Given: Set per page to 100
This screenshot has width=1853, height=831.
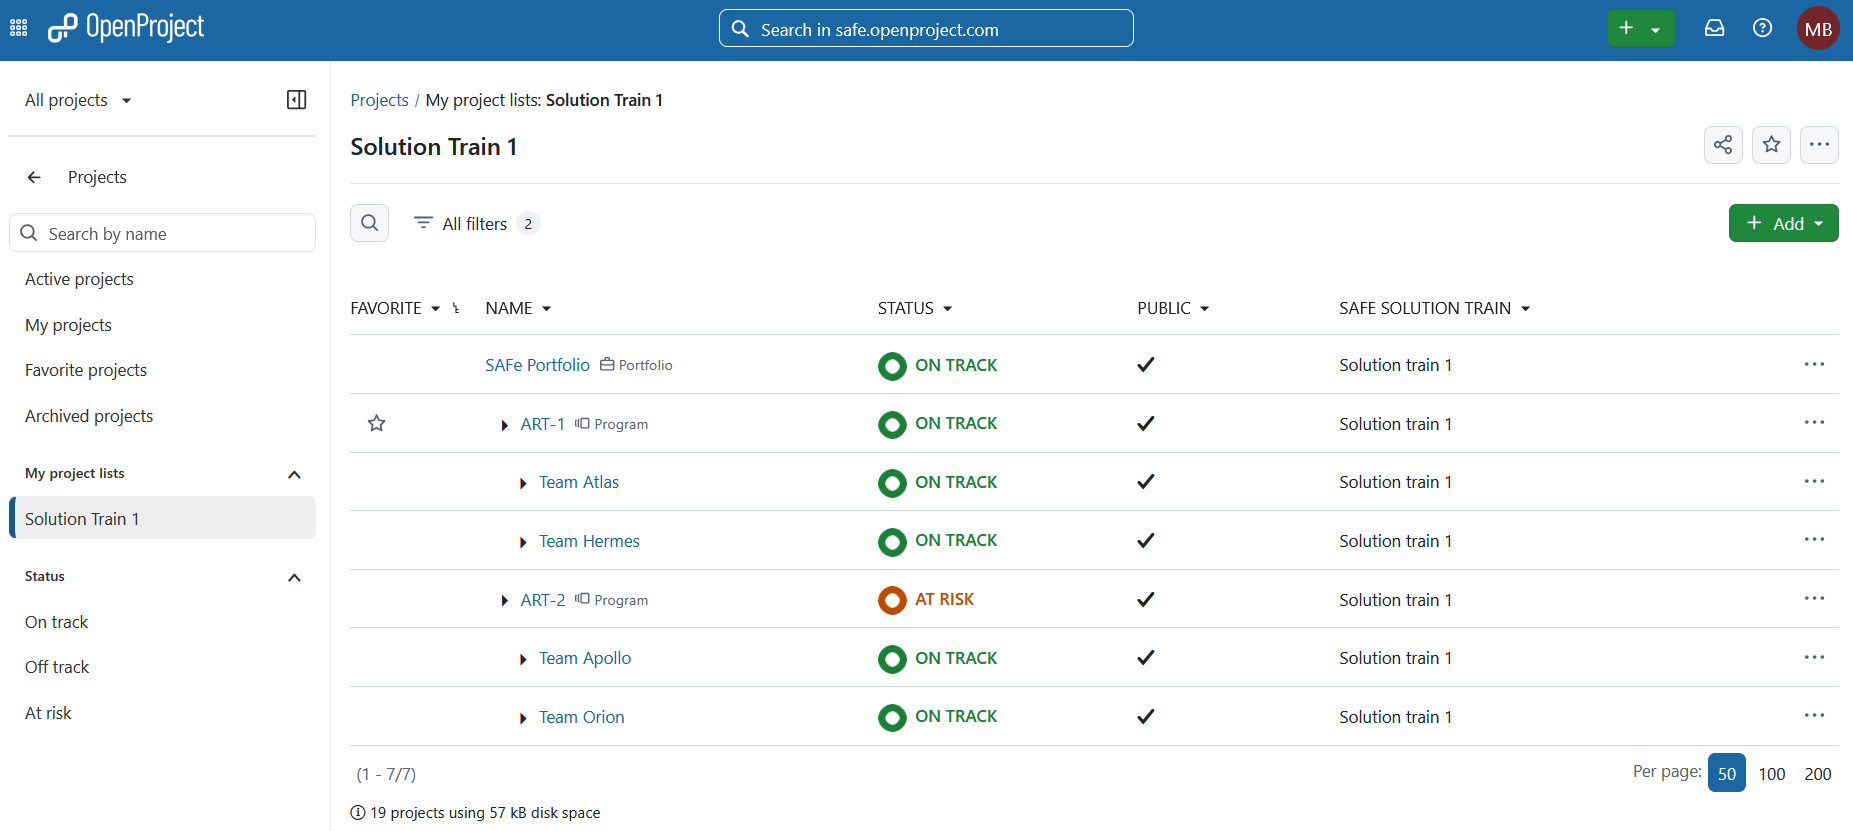Looking at the screenshot, I should pos(1772,773).
